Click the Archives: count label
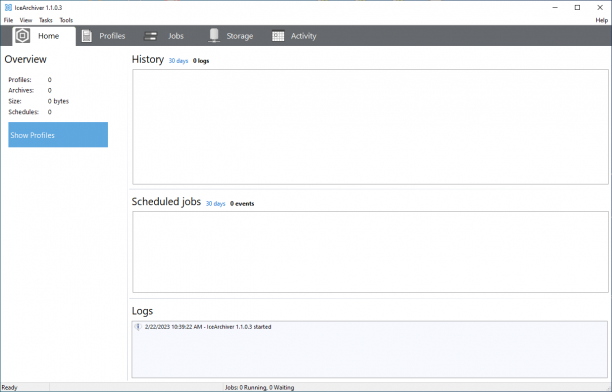 21,90
